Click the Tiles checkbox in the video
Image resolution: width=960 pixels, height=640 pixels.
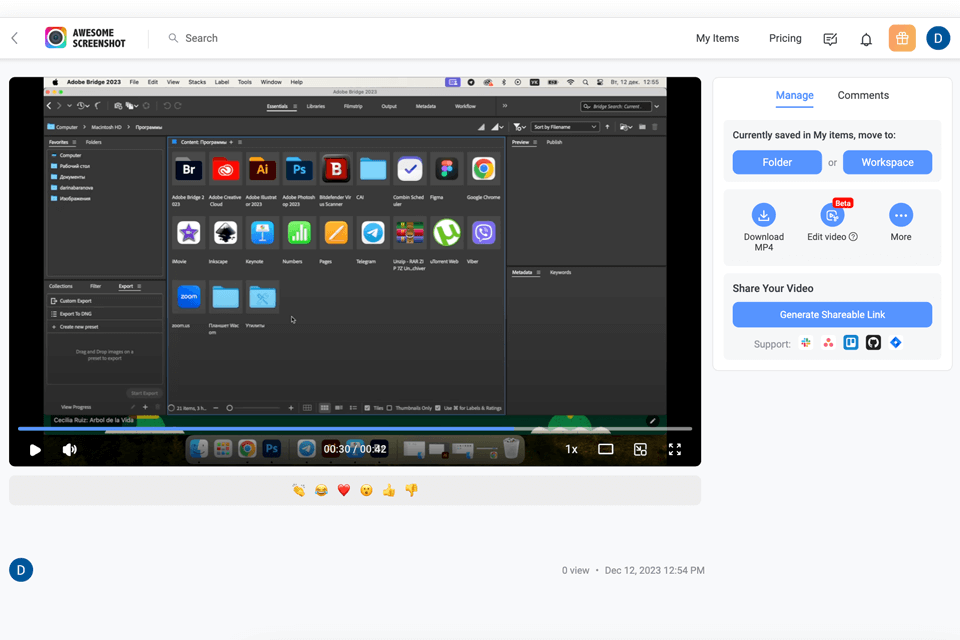(367, 408)
